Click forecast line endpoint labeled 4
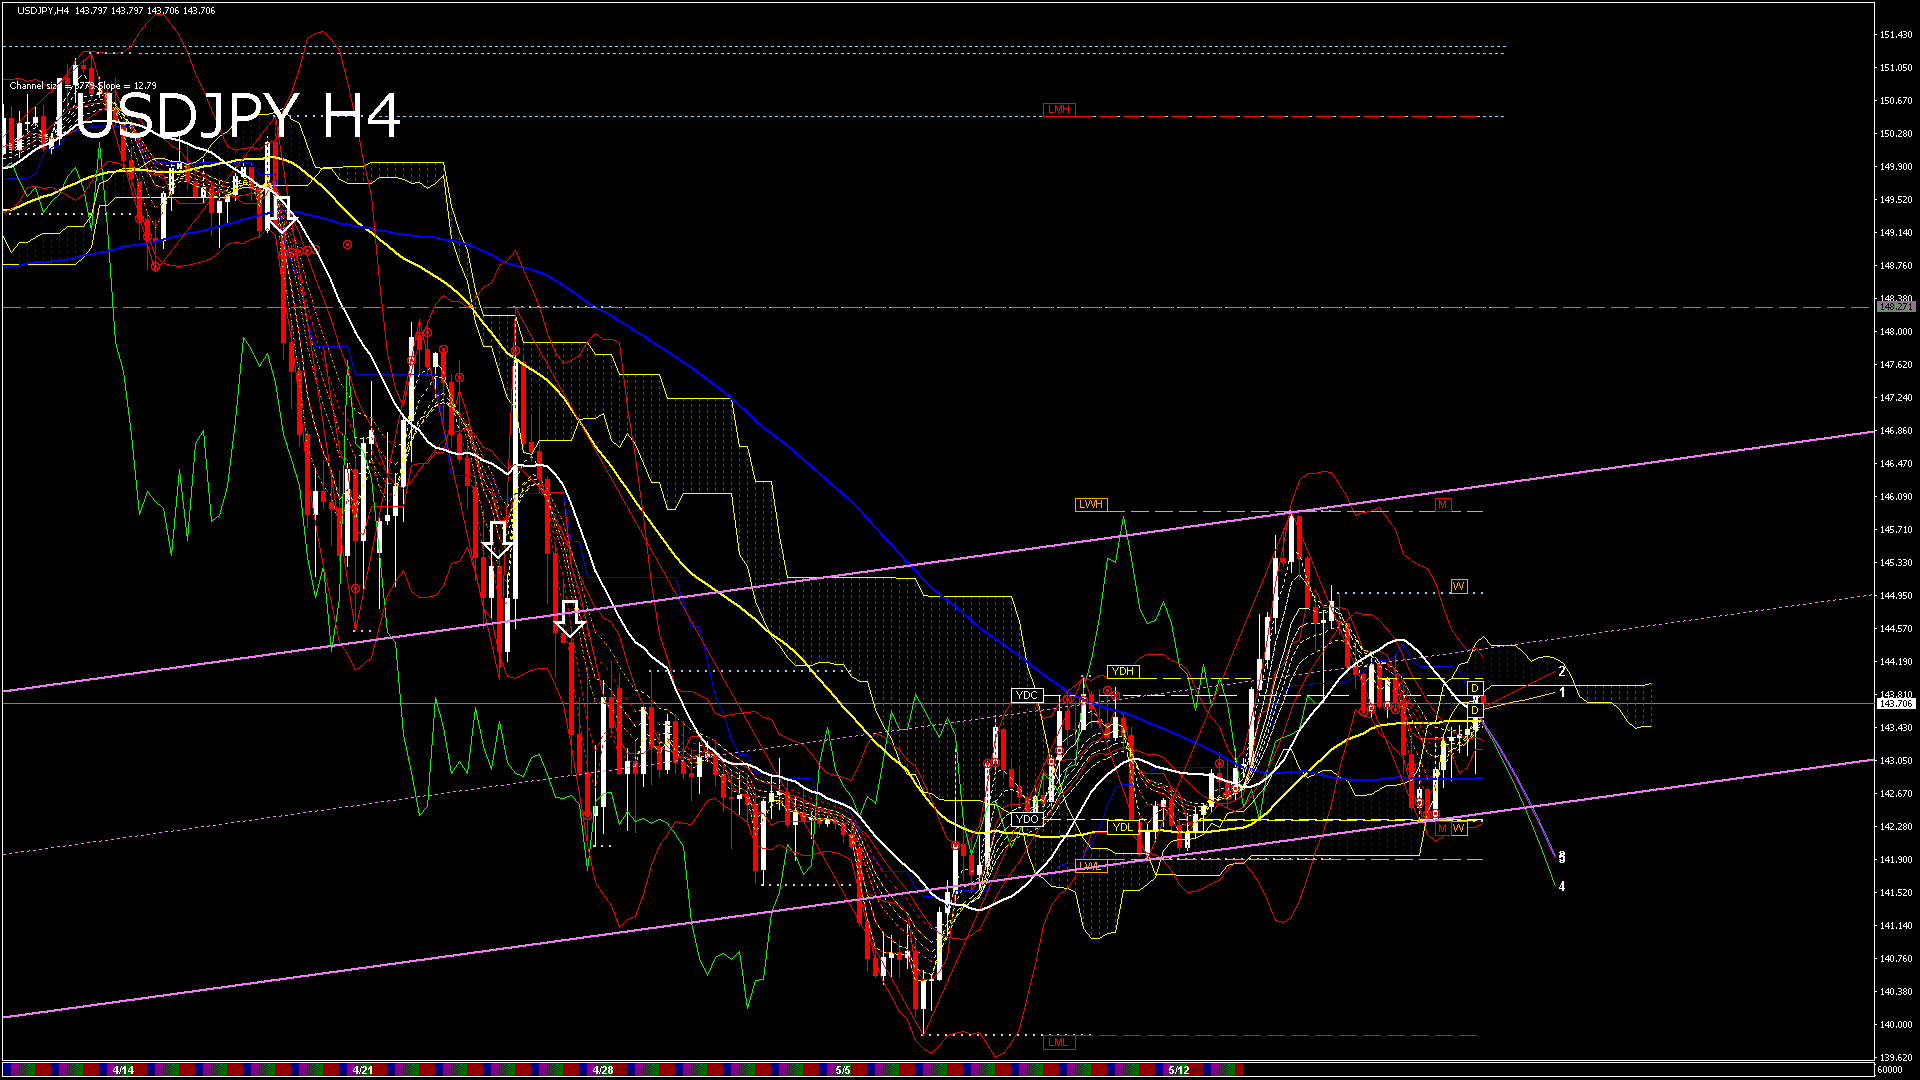Image resolution: width=1920 pixels, height=1080 pixels. (1562, 887)
